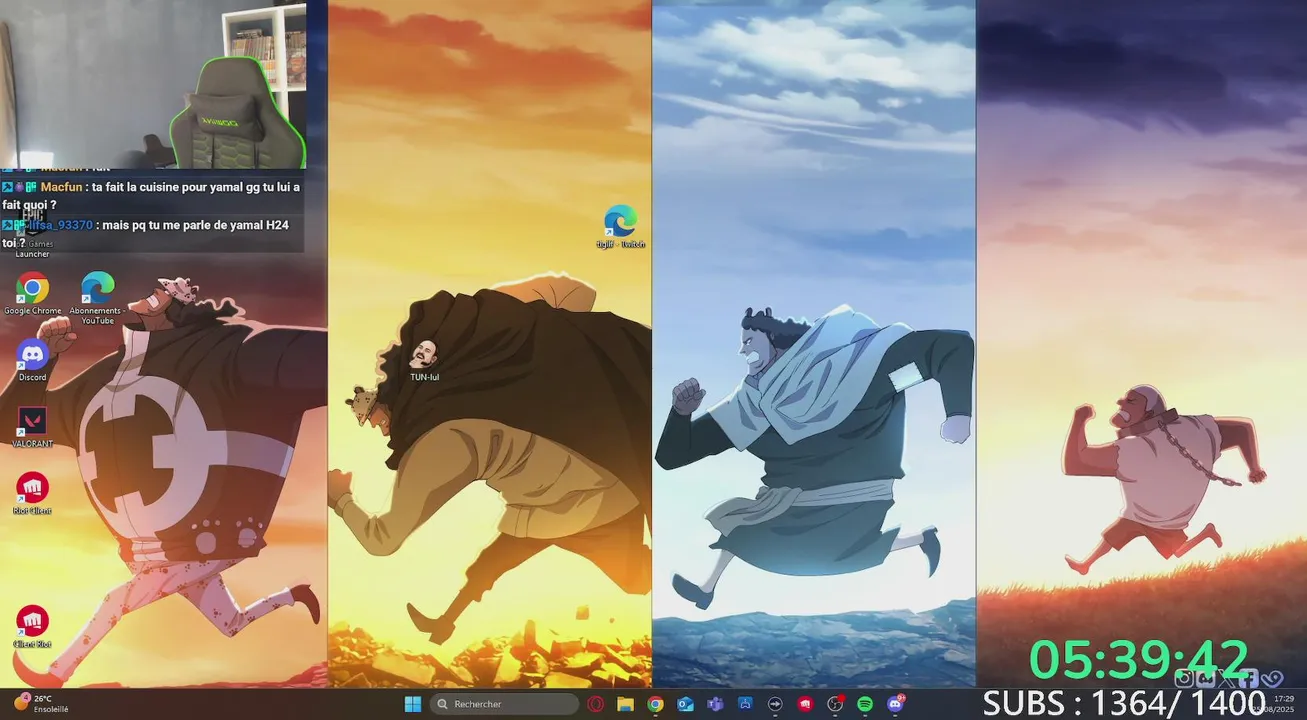Open Discord from the taskbar
The width and height of the screenshot is (1307, 720).
[x=895, y=704]
